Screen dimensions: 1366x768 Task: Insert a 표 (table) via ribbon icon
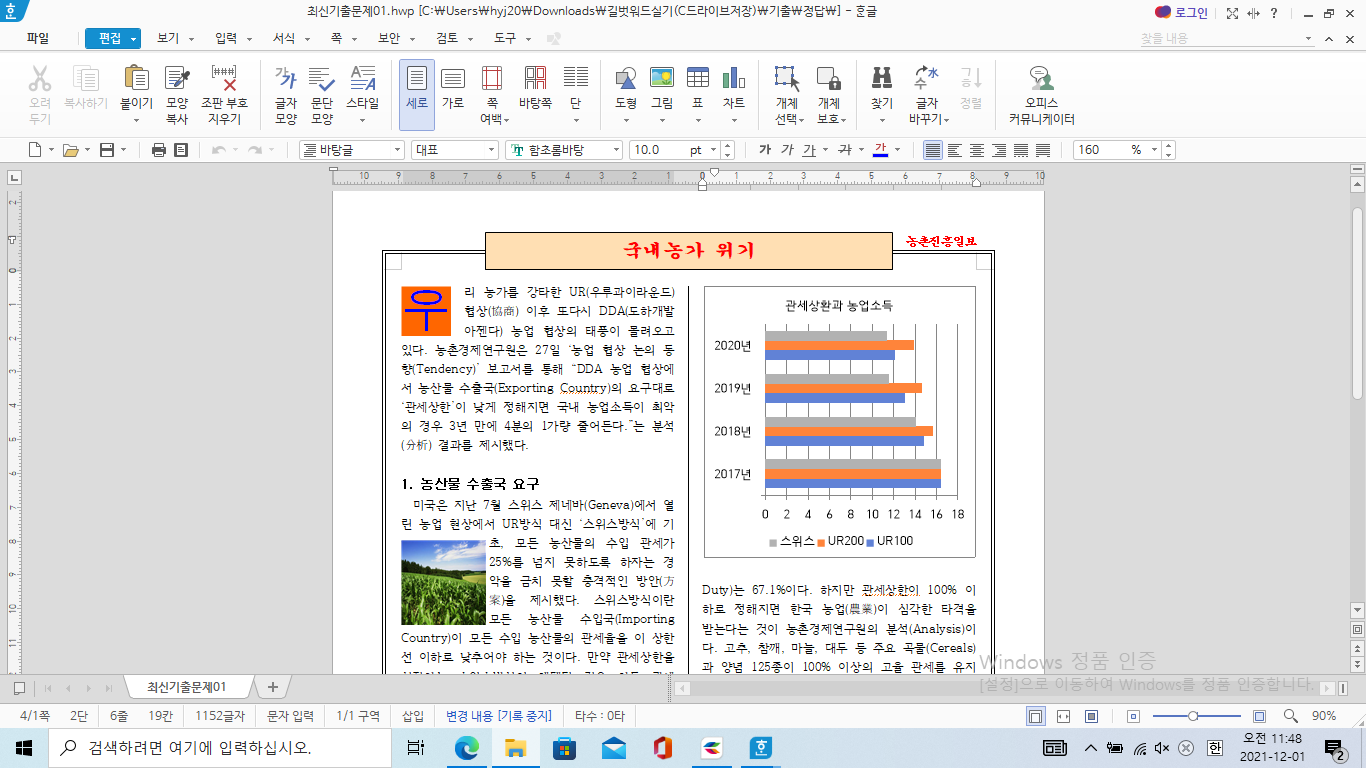tap(698, 79)
